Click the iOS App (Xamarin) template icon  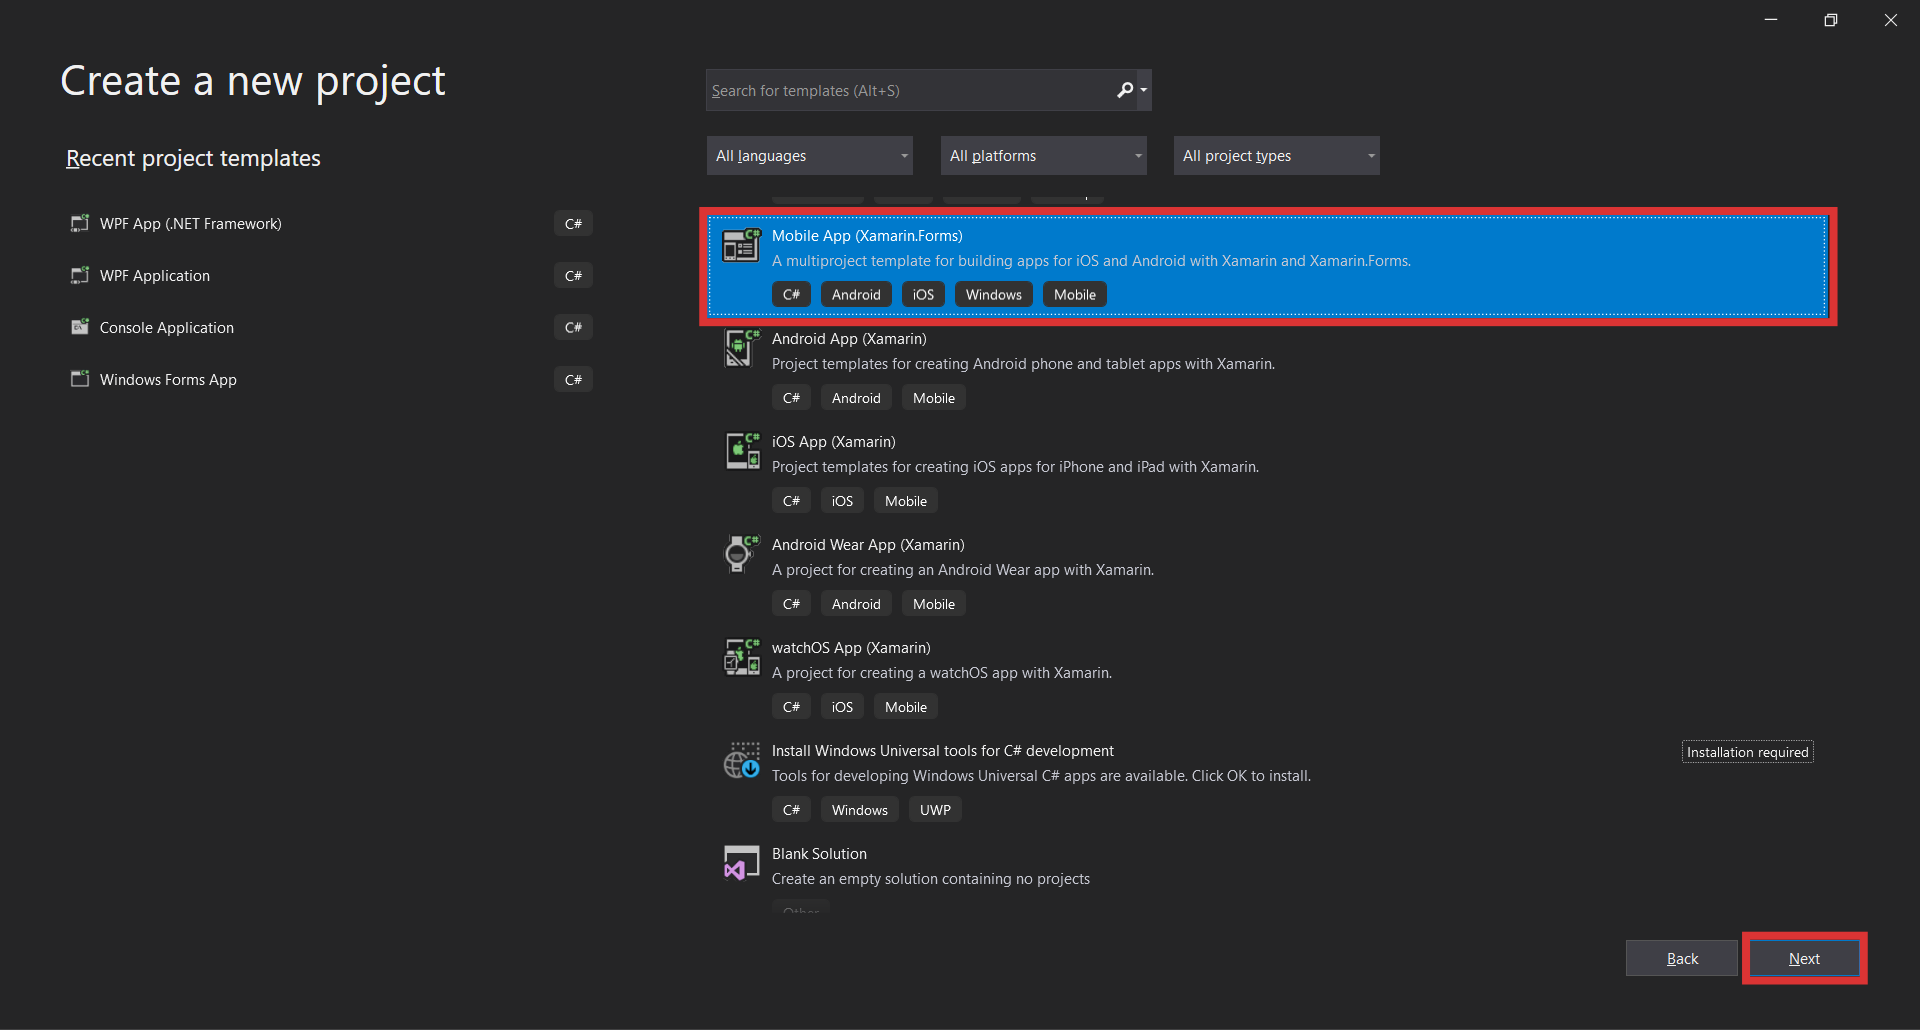point(741,451)
